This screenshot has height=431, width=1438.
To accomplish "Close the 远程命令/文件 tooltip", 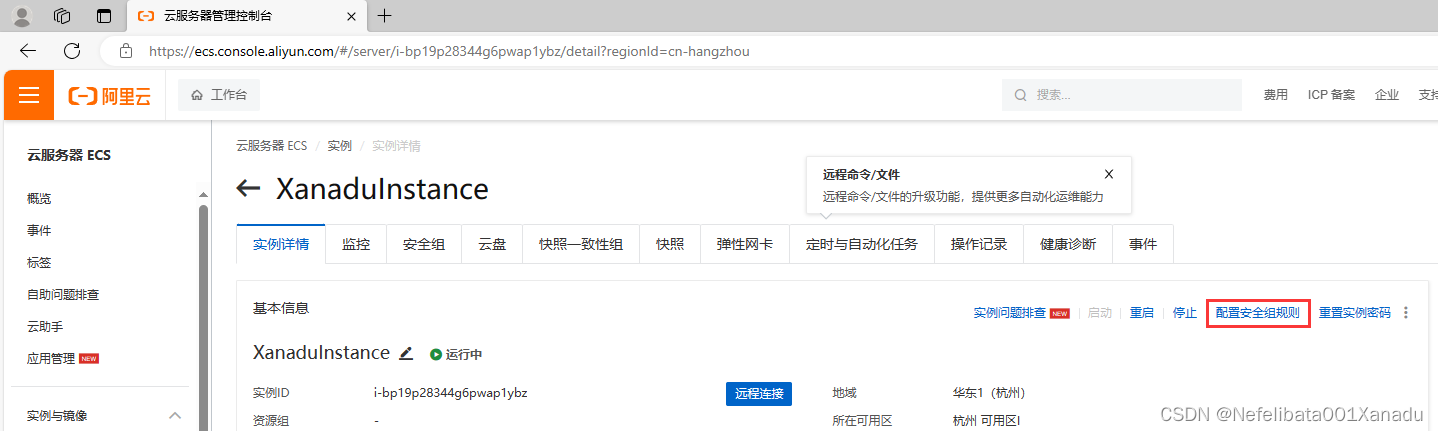I will tap(1108, 174).
